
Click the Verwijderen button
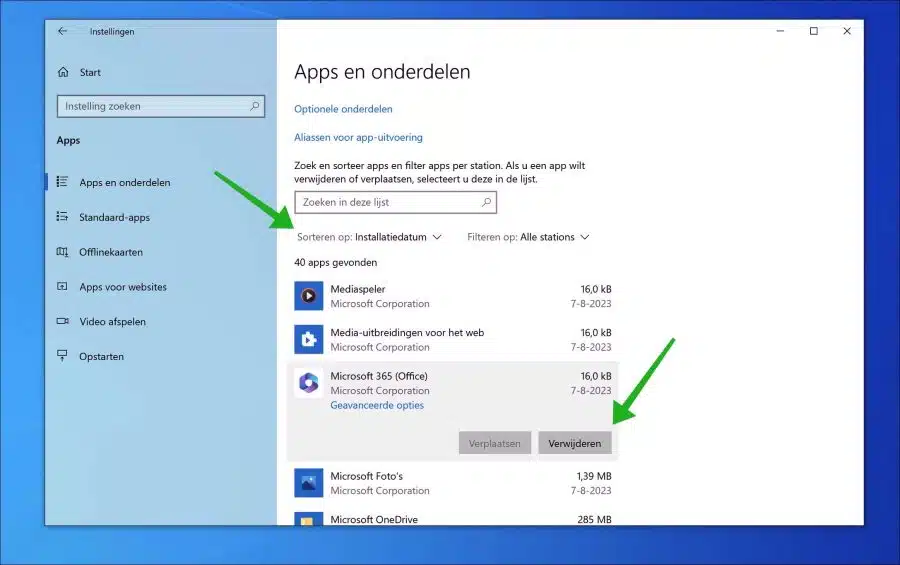(575, 443)
